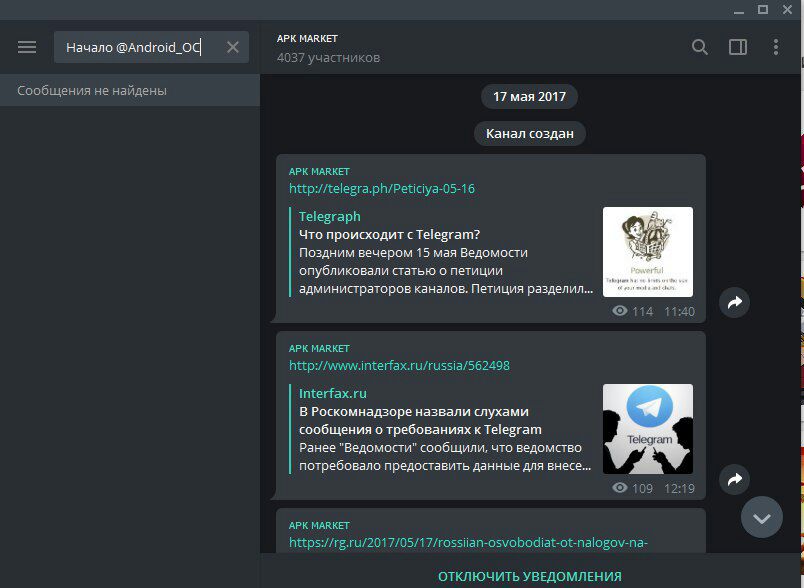Open channel info via APK MARKET header
Screen dimensions: 804x588
307,38
